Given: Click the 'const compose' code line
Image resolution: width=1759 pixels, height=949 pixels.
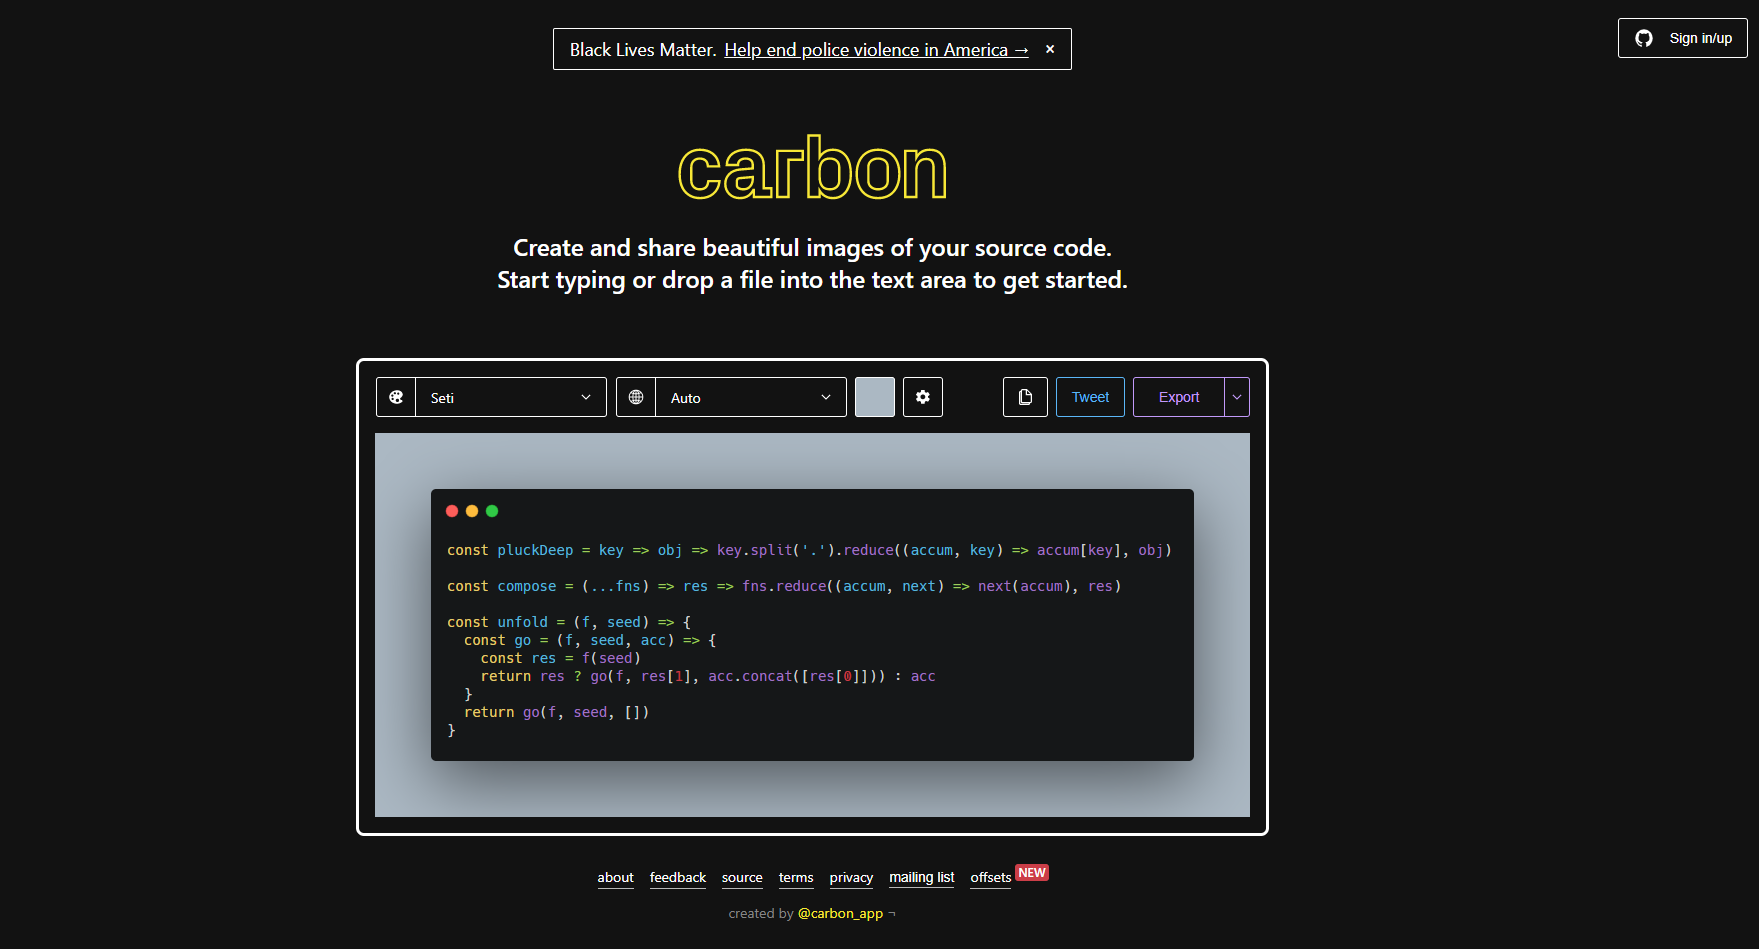Looking at the screenshot, I should (x=784, y=586).
